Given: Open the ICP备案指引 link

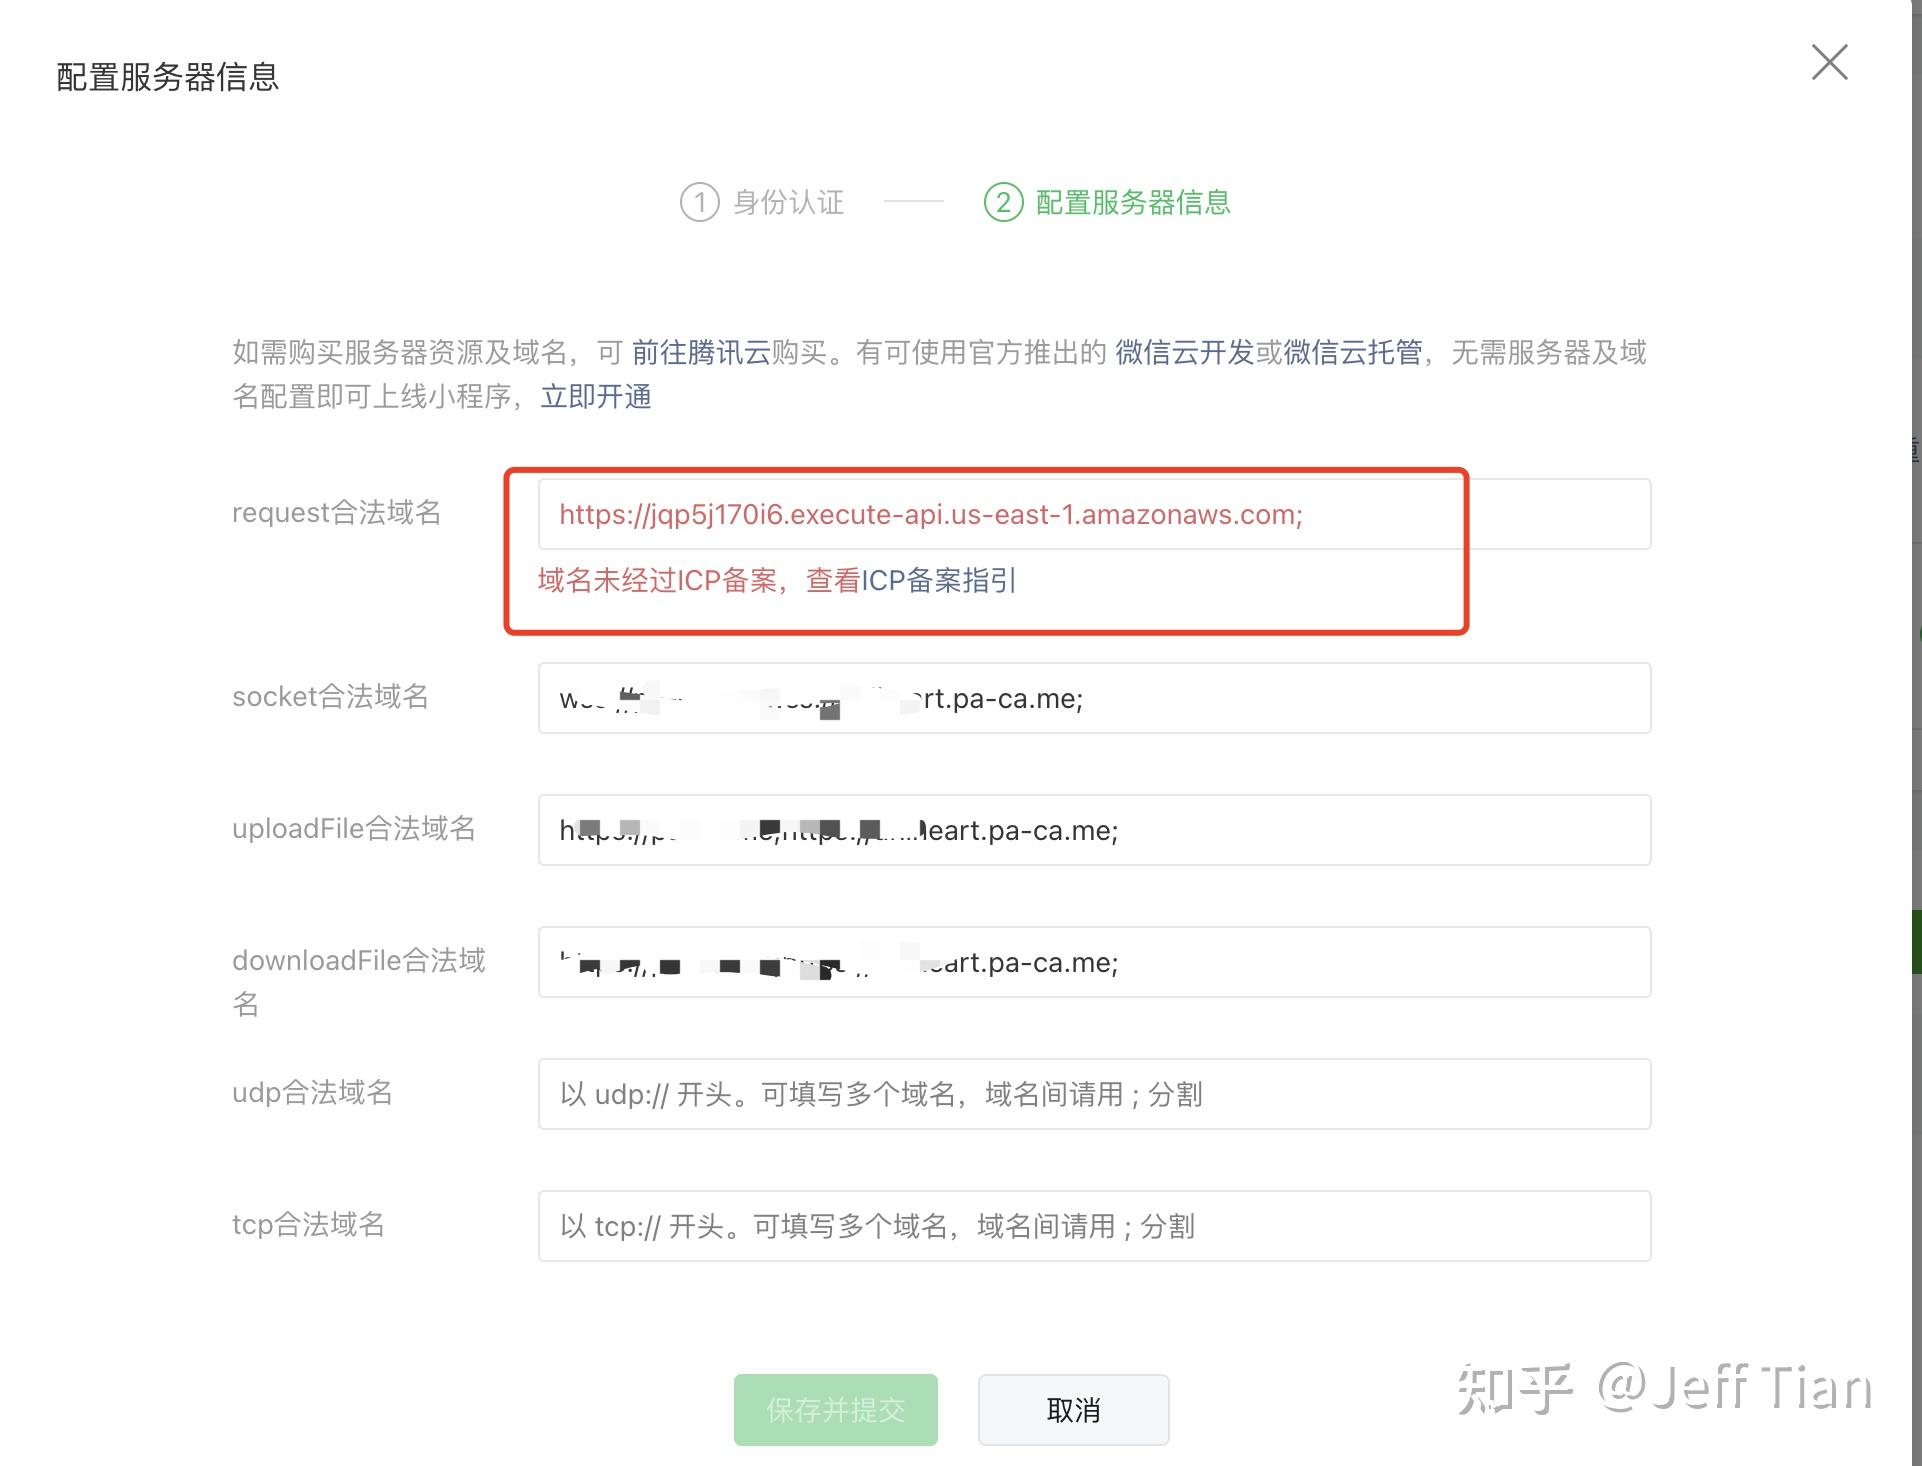Looking at the screenshot, I should [938, 581].
